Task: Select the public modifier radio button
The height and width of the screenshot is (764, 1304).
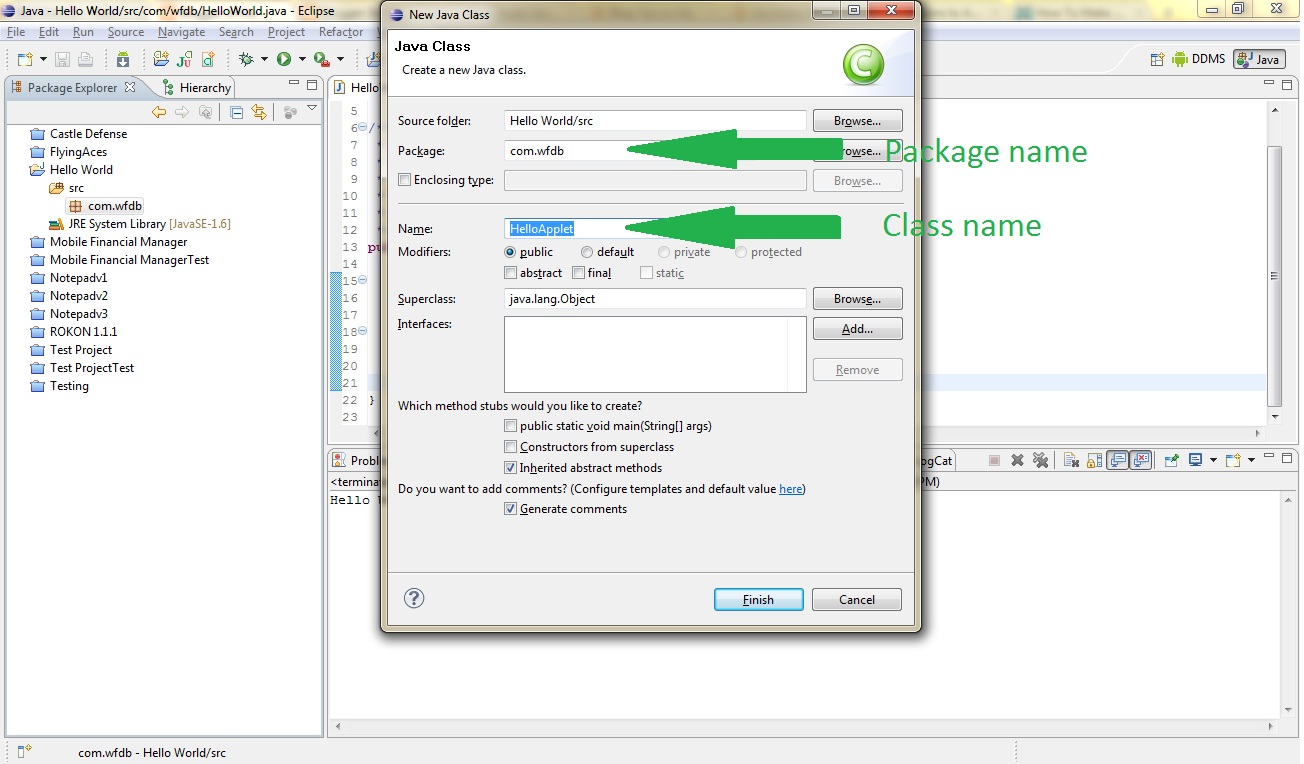Action: (510, 252)
